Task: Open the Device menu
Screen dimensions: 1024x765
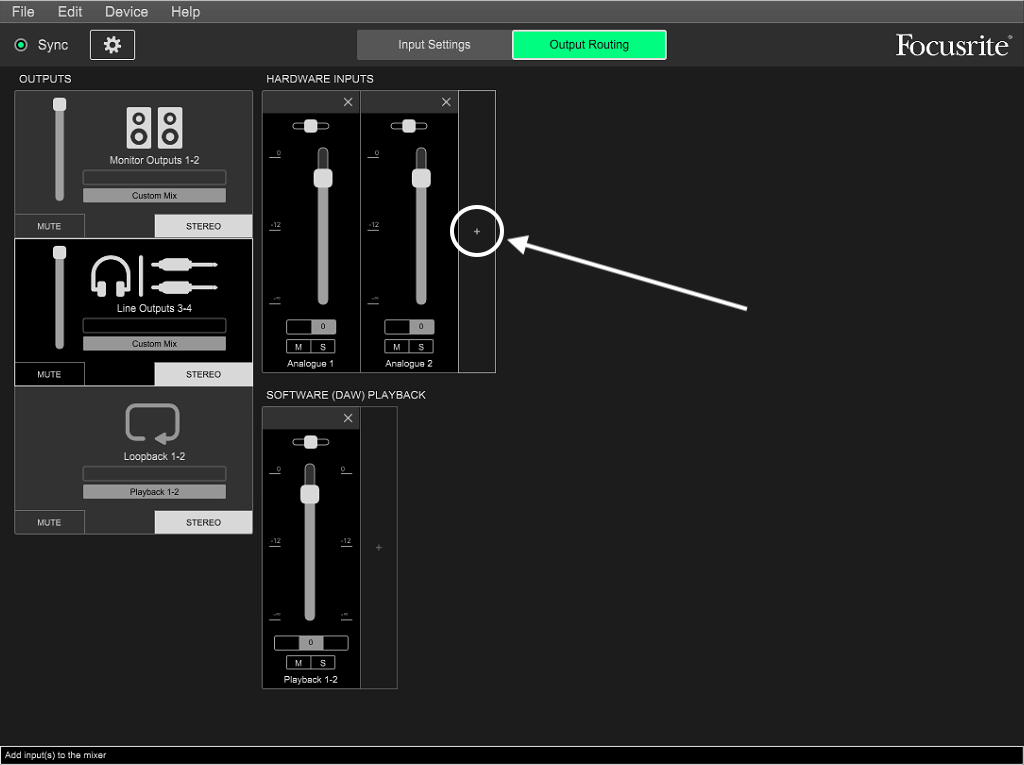Action: [x=126, y=12]
